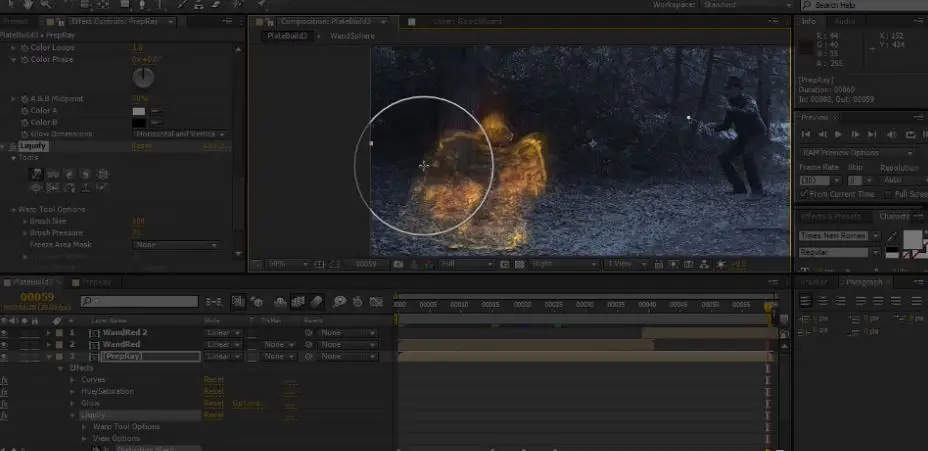Toggle the Color Phase stopwatch
The image size is (928, 451).
25,60
